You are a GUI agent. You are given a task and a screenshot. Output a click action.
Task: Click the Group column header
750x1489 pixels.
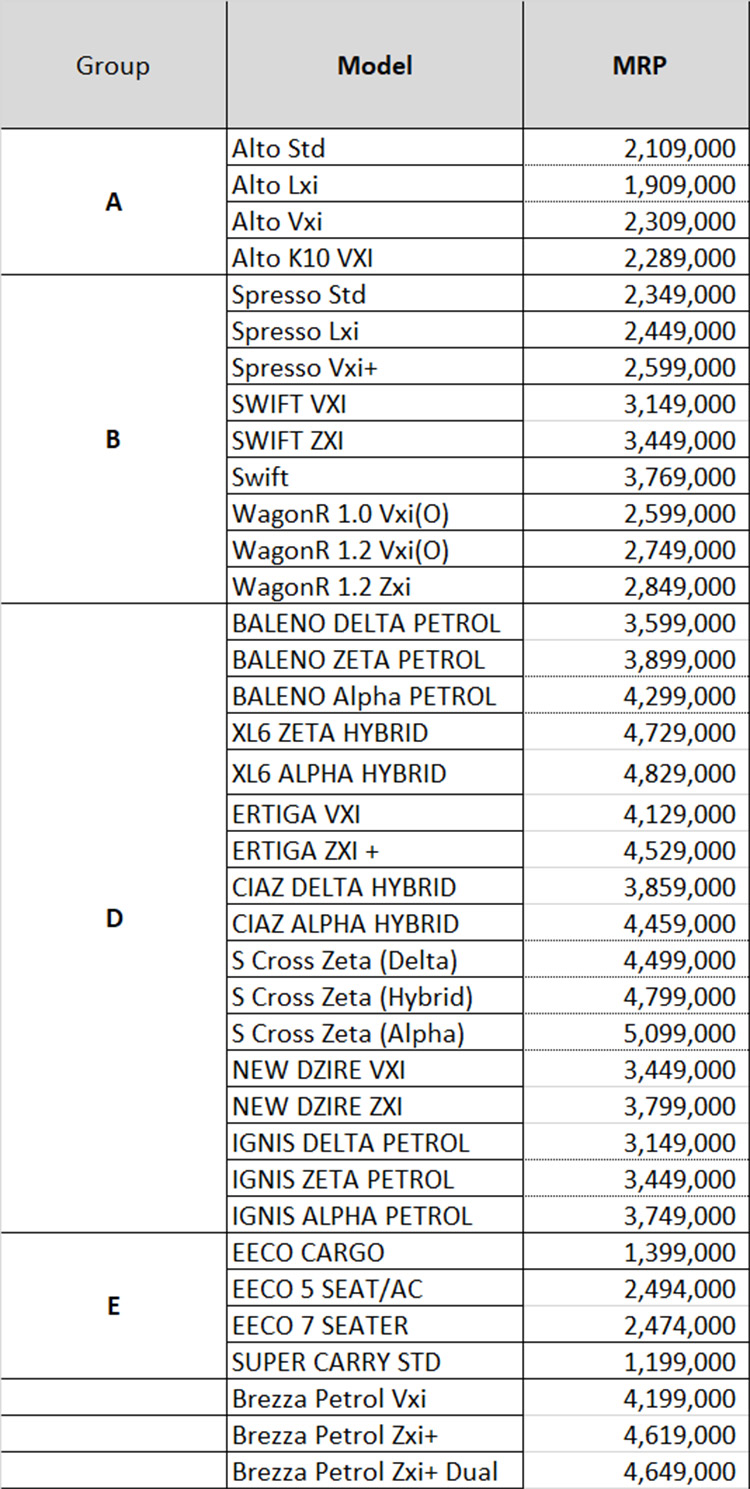point(113,66)
